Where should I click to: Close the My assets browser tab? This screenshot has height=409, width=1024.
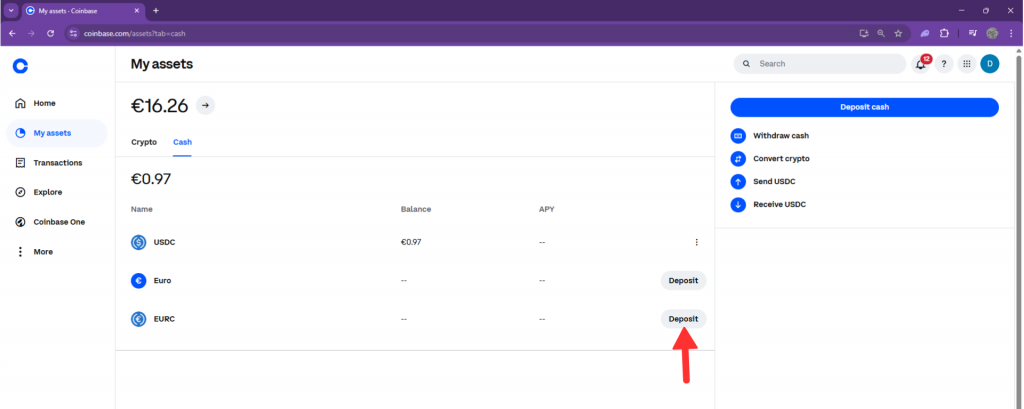pyautogui.click(x=136, y=11)
